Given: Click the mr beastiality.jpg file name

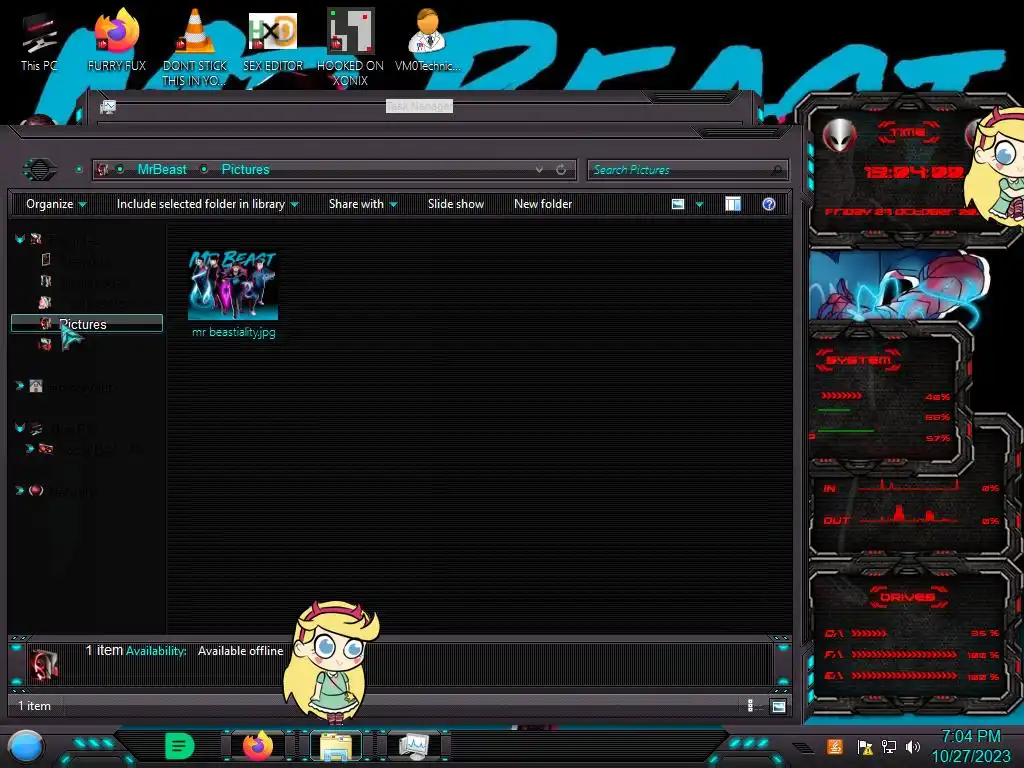Looking at the screenshot, I should click(234, 332).
